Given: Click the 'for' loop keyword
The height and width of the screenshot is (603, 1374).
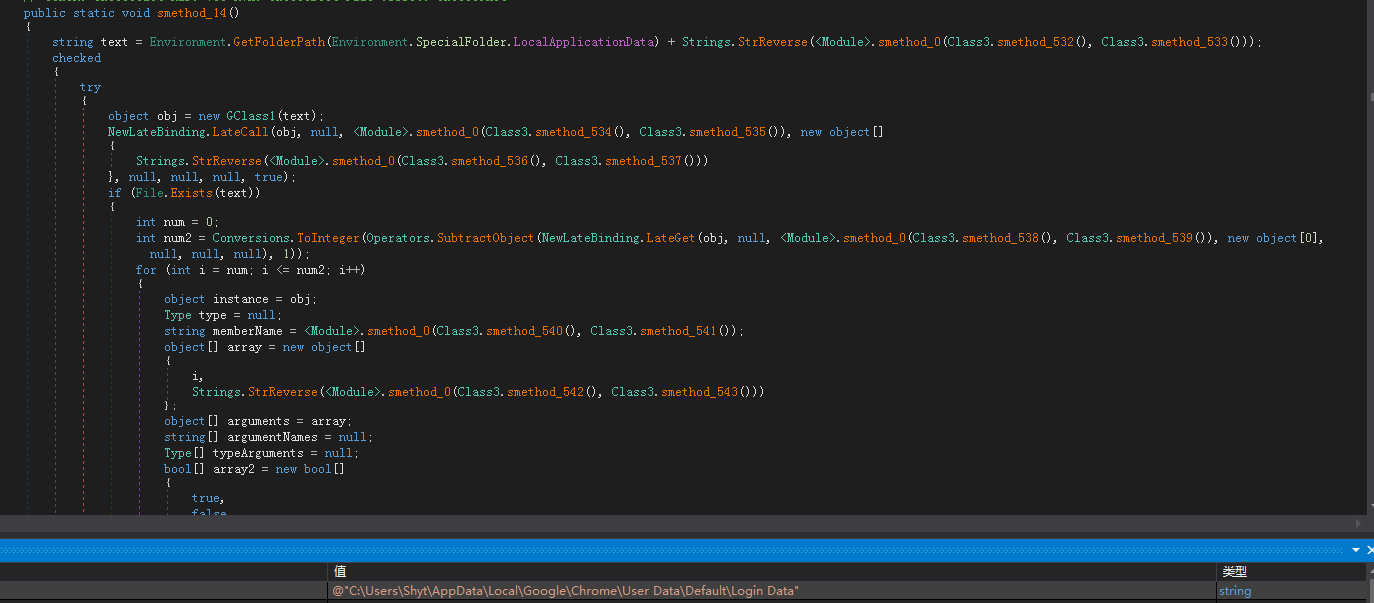Looking at the screenshot, I should [x=147, y=270].
